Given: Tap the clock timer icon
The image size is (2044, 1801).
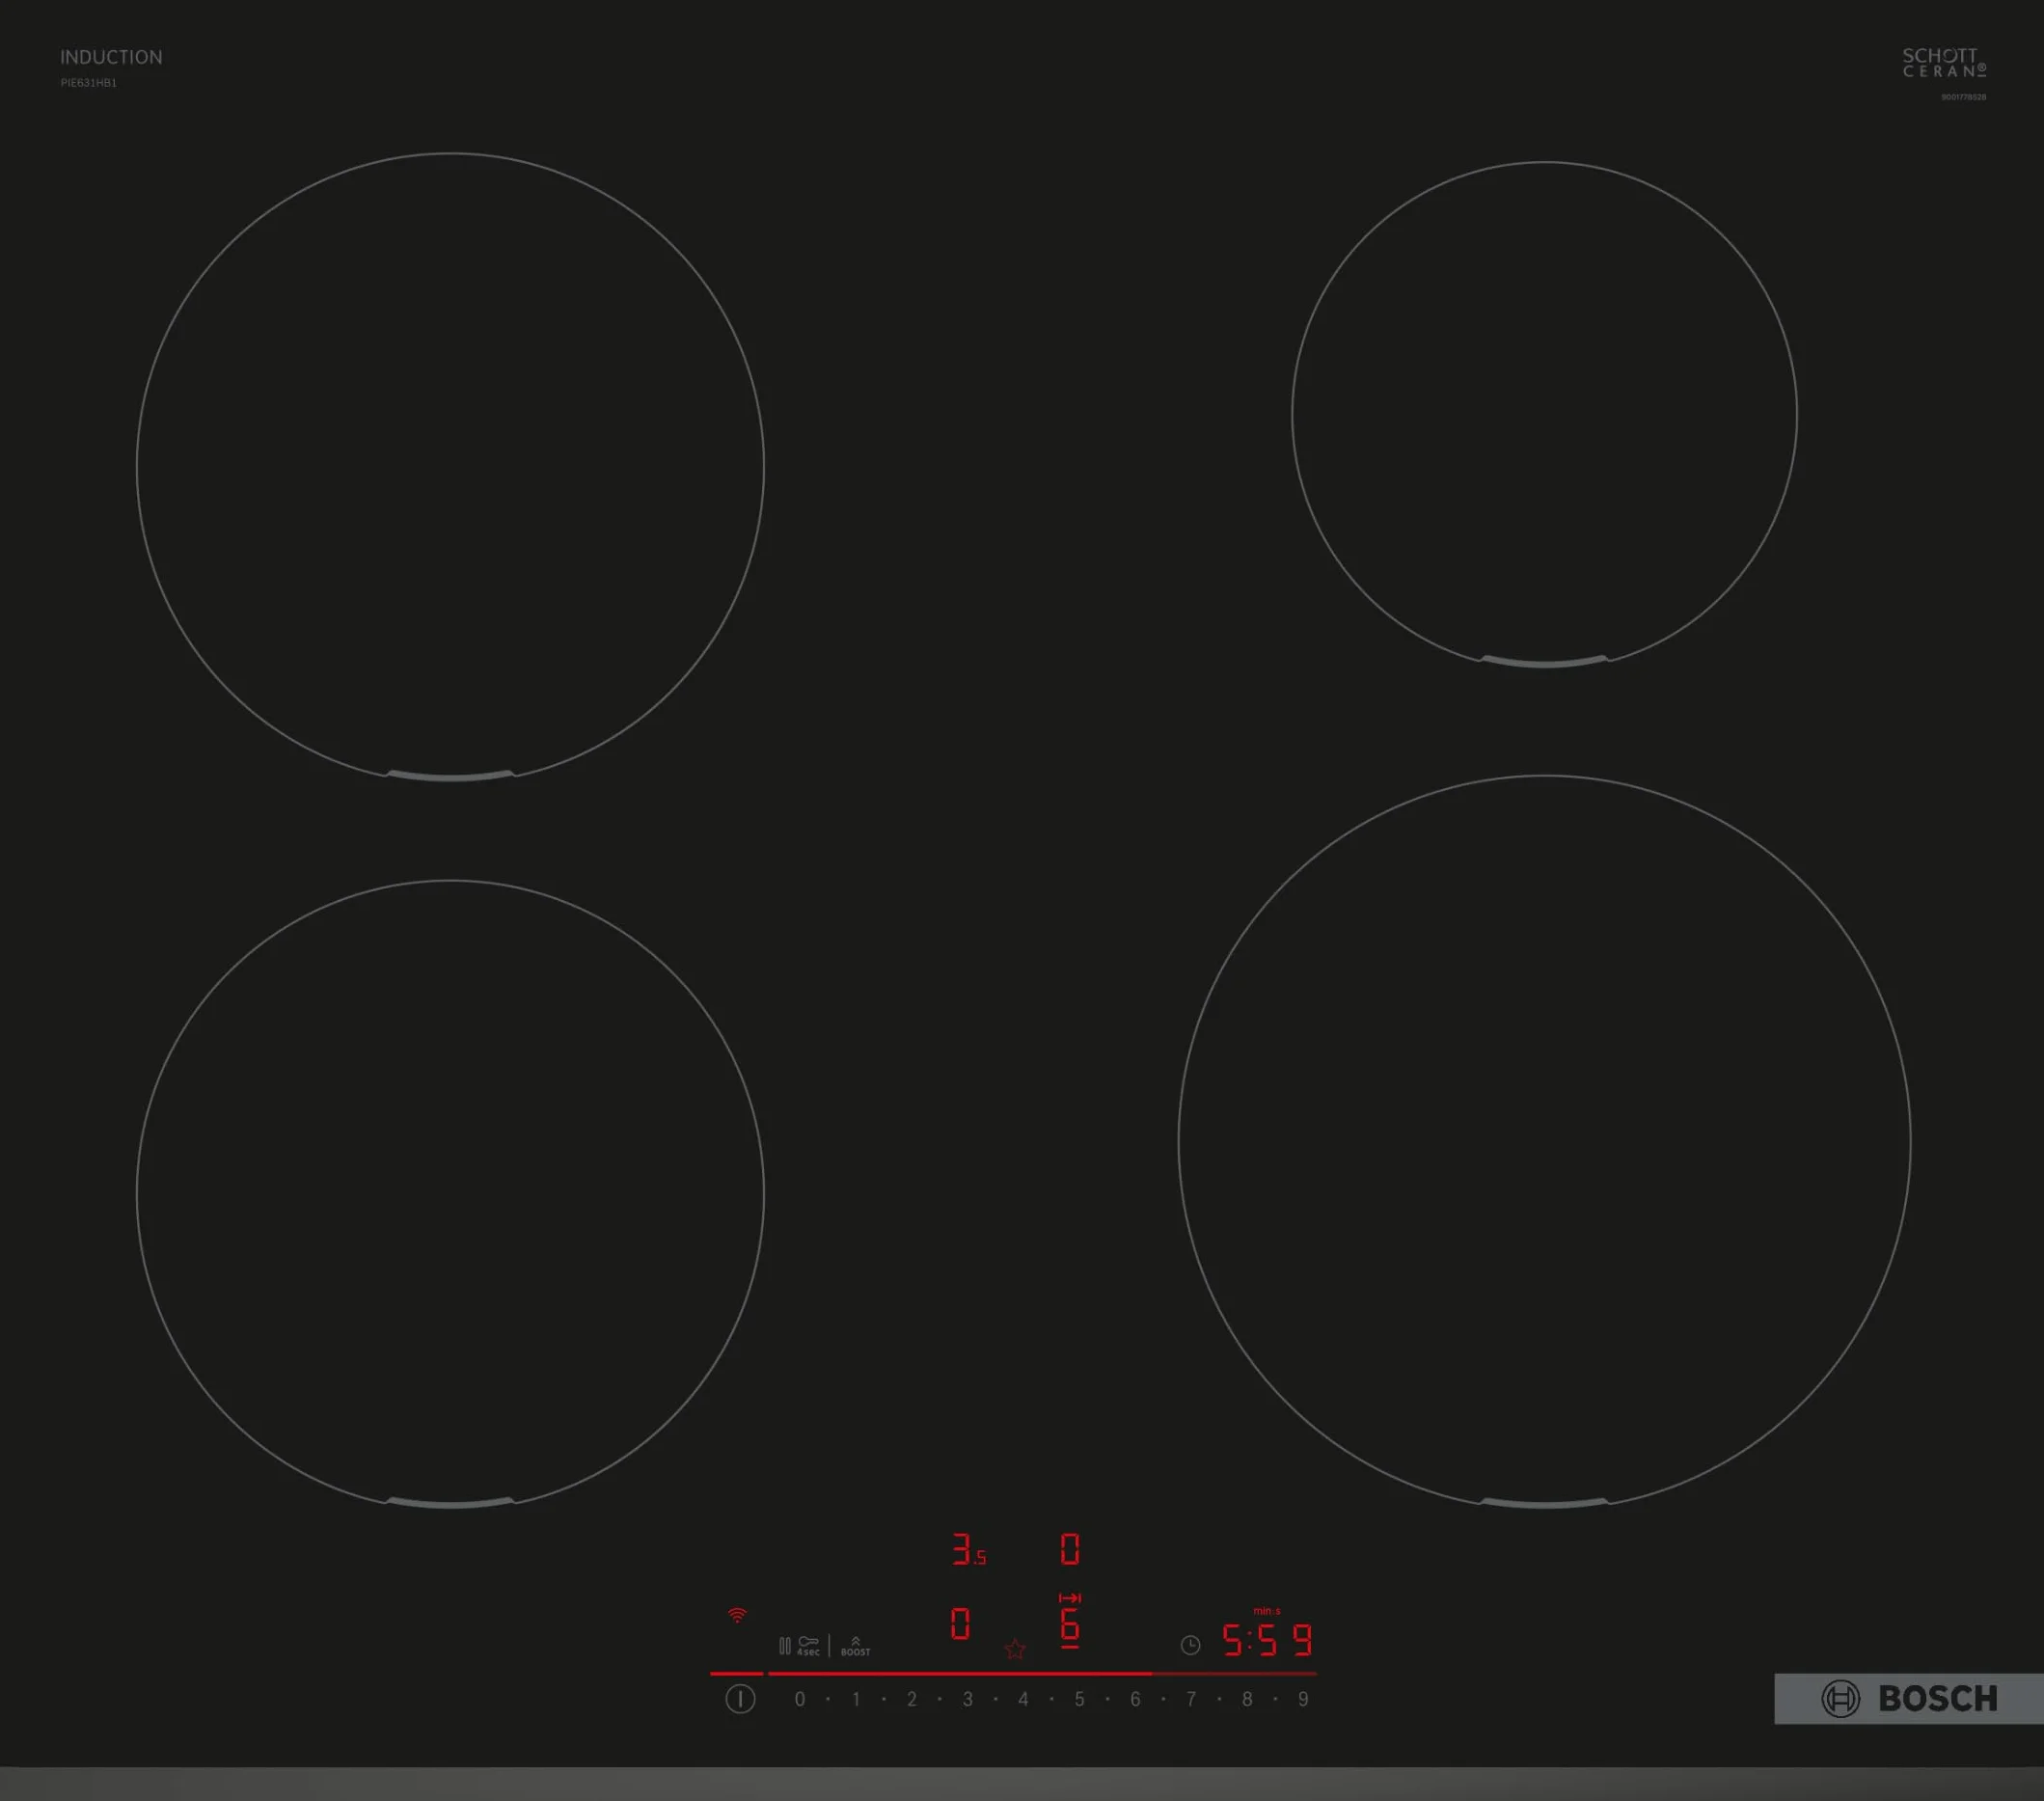Looking at the screenshot, I should point(1190,1645).
